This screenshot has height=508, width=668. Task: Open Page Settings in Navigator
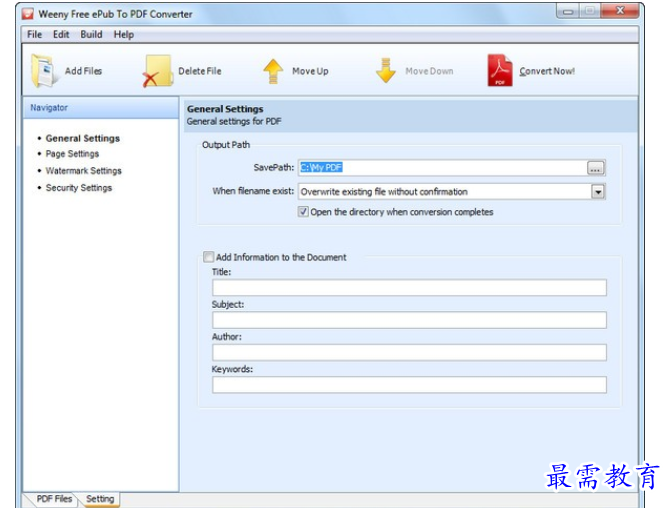(72, 154)
